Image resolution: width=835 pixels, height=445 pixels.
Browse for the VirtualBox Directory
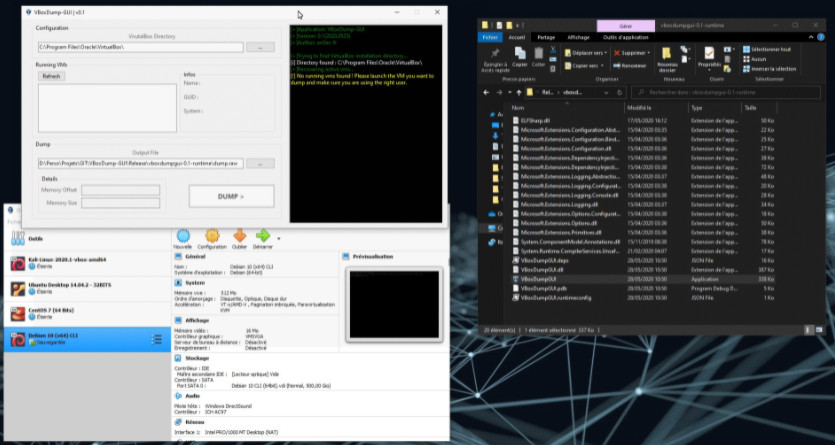(260, 47)
